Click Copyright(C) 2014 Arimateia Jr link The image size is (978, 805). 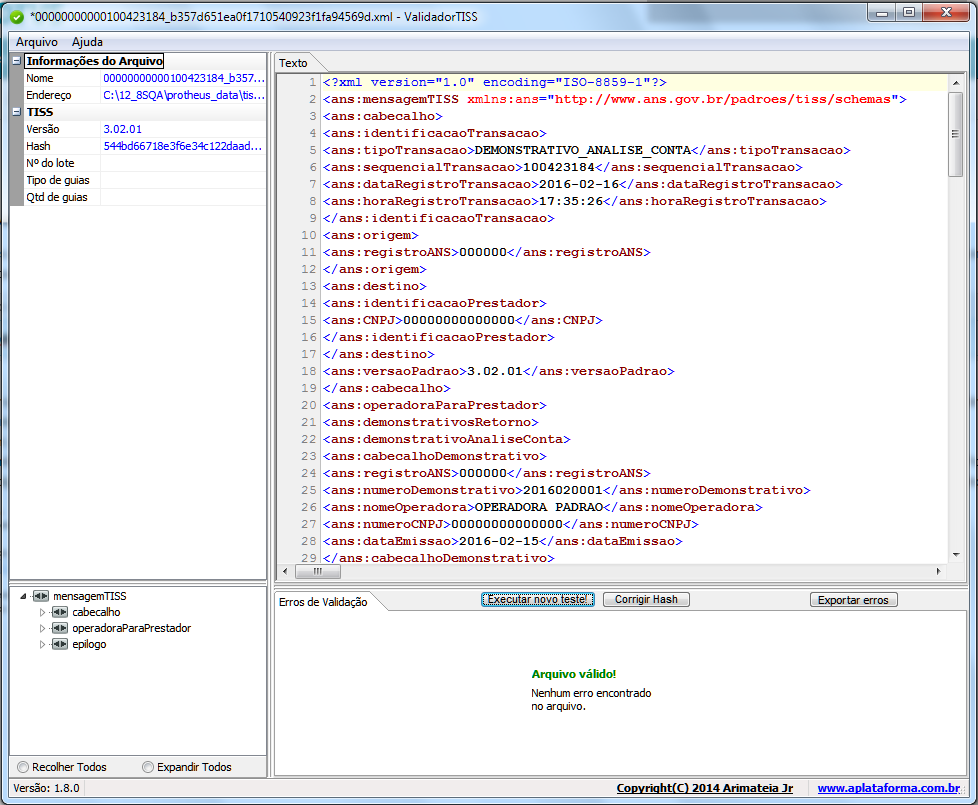coord(705,788)
